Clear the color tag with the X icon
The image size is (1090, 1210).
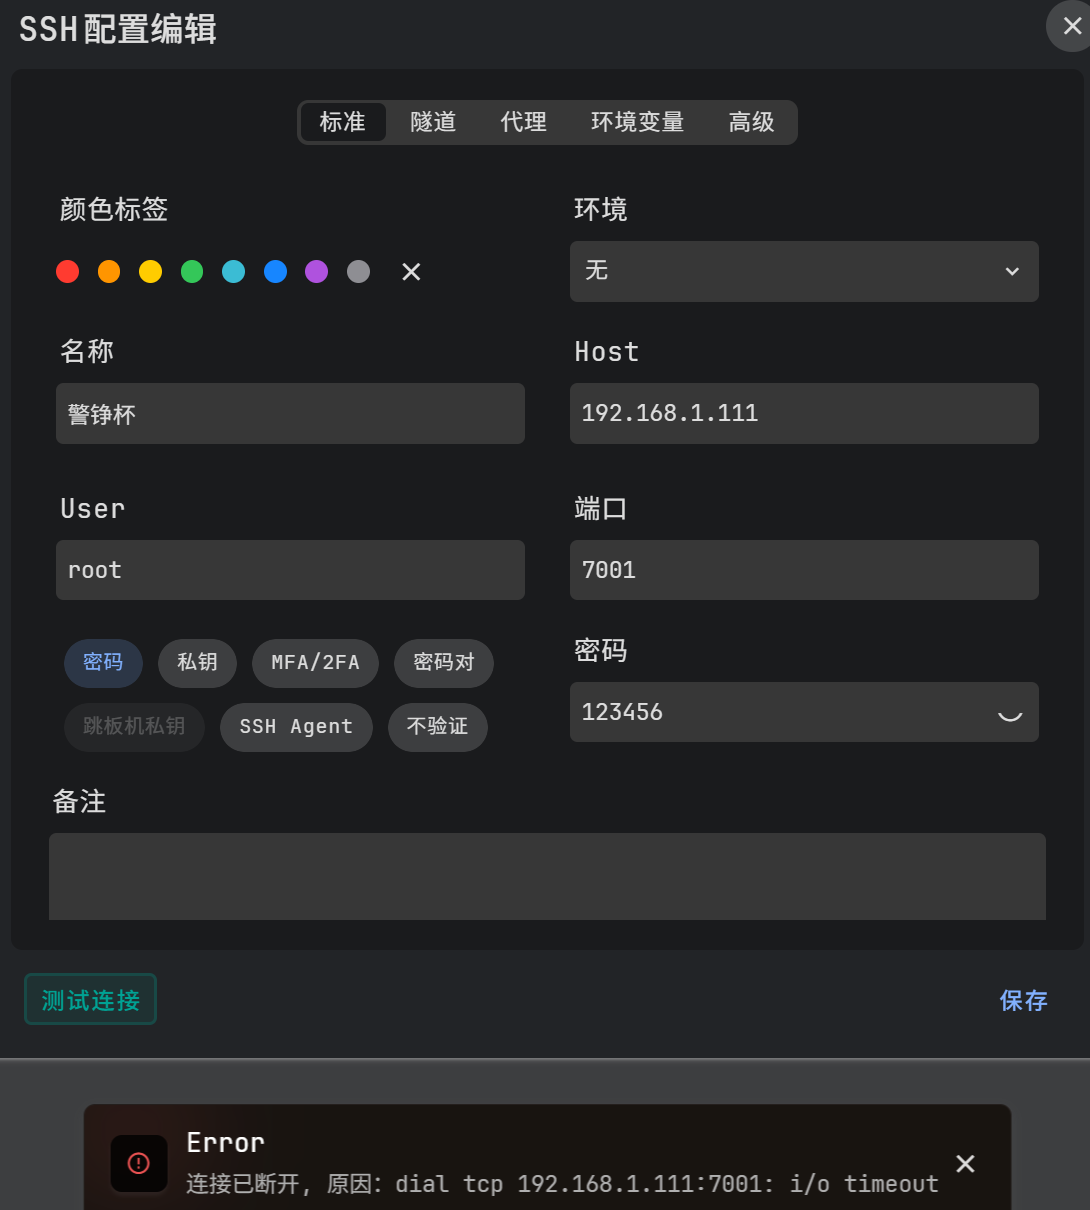[411, 272]
